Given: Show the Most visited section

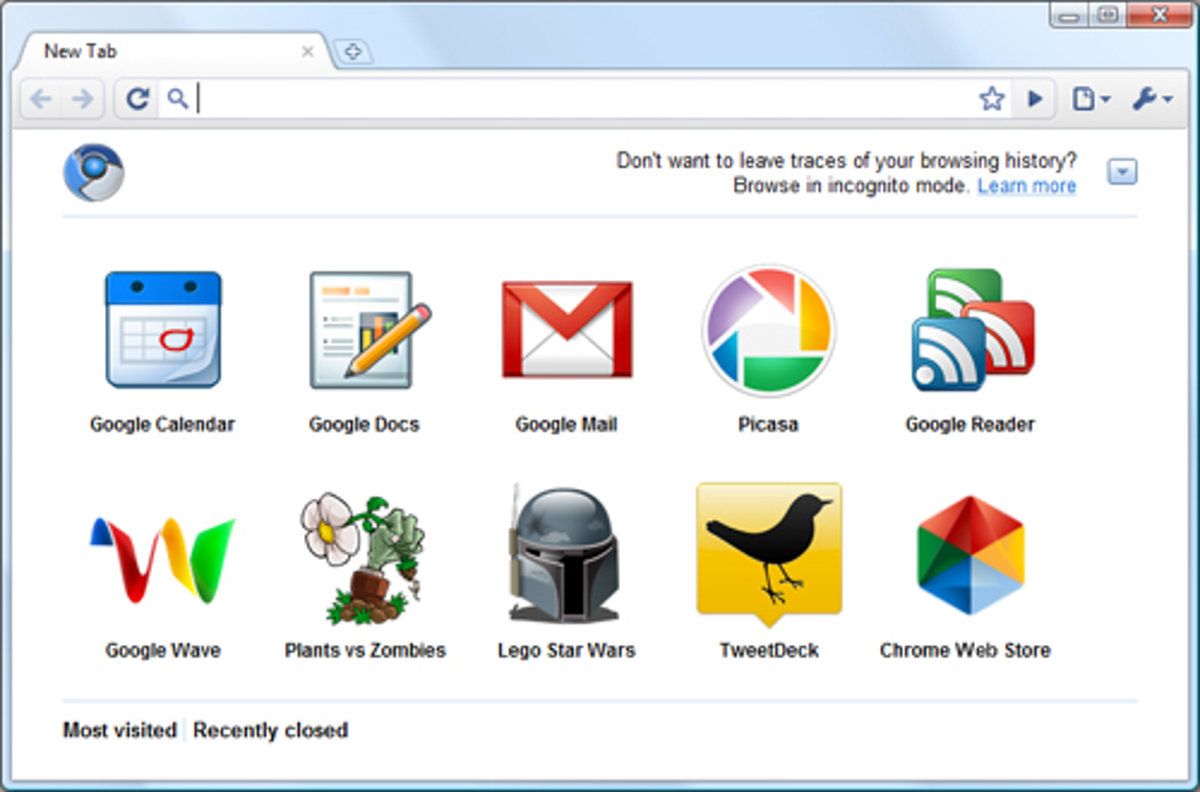Looking at the screenshot, I should pyautogui.click(x=119, y=730).
